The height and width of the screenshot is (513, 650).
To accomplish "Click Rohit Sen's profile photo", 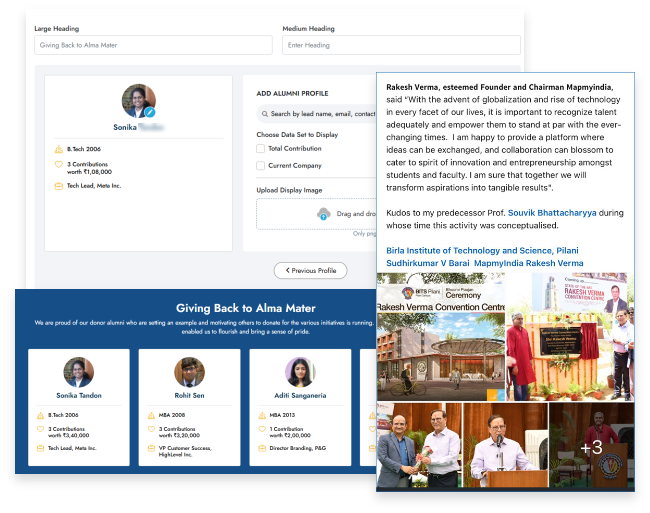I will pos(189,372).
